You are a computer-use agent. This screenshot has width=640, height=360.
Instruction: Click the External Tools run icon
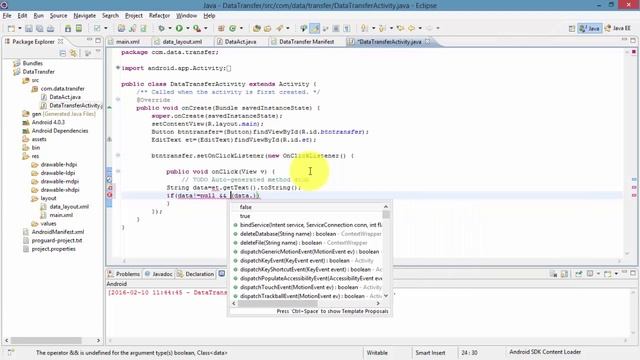[x=197, y=28]
